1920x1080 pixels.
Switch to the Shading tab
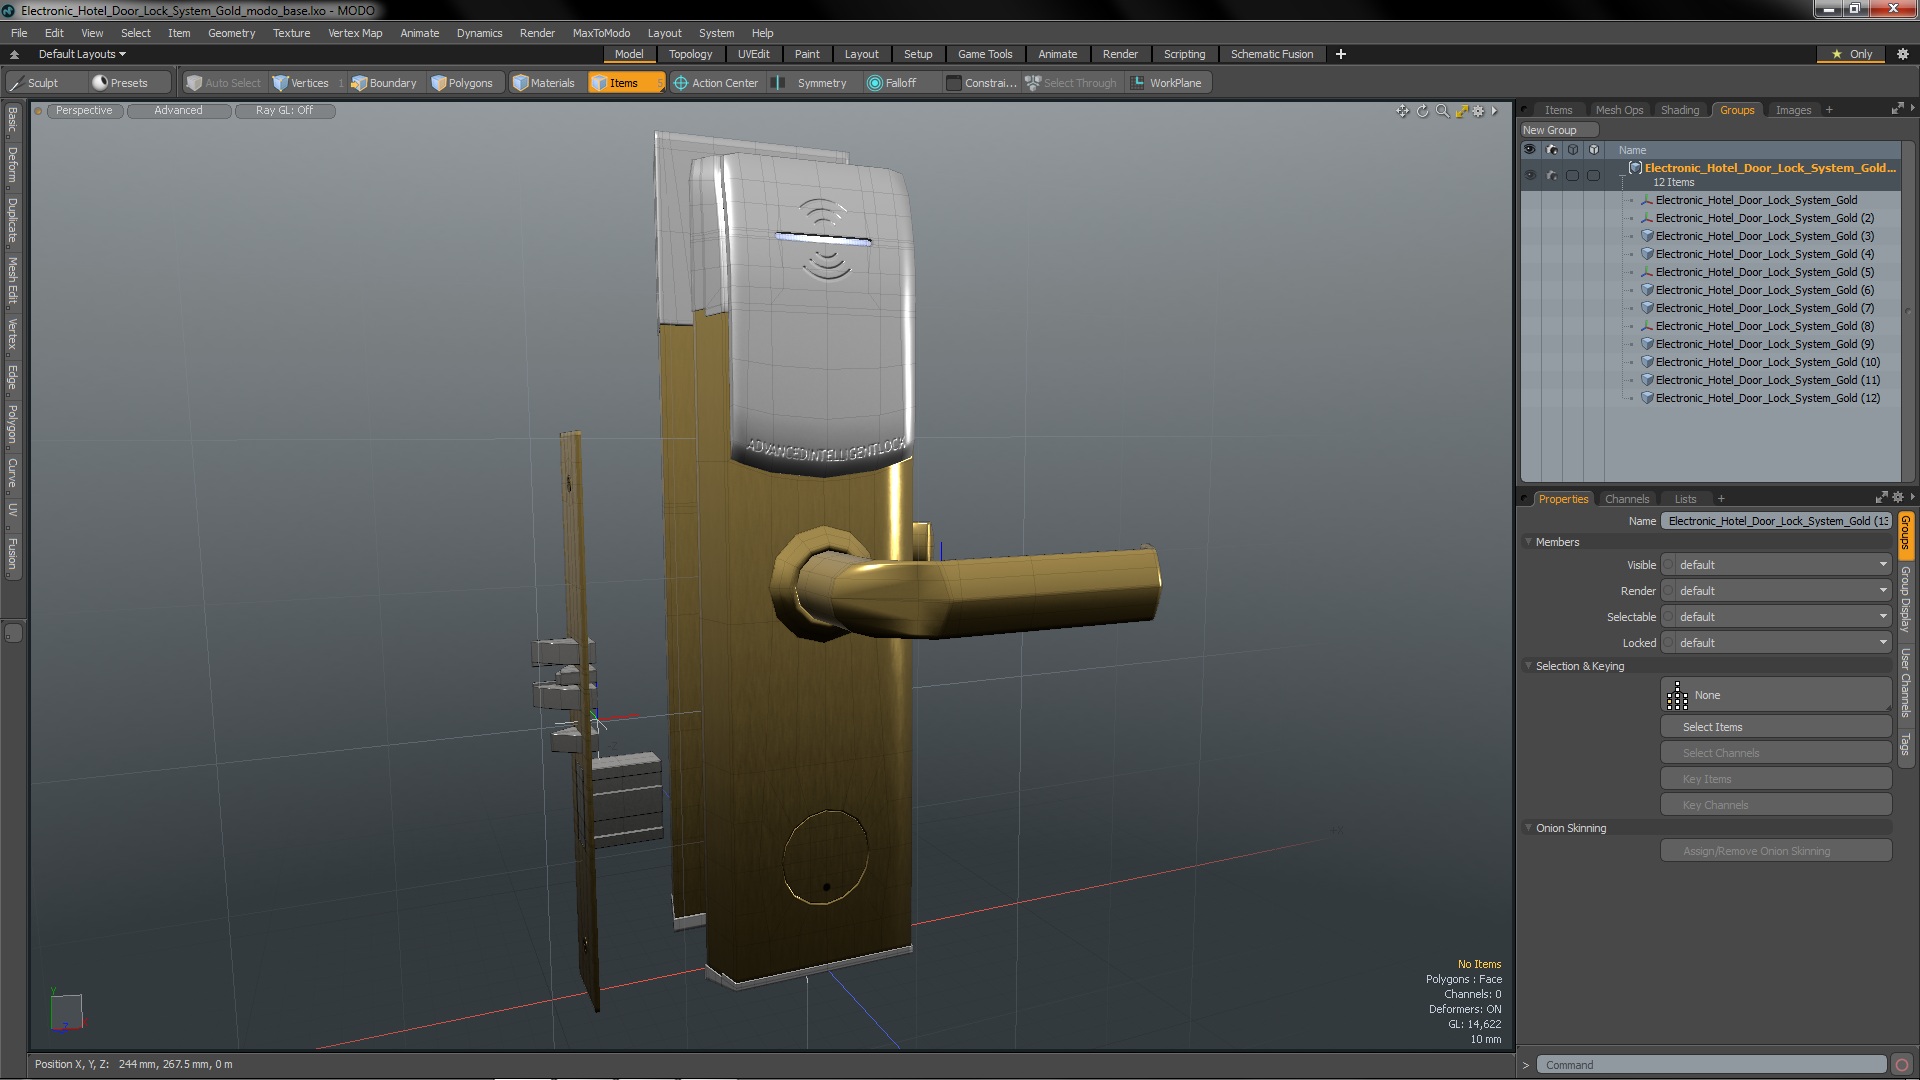pos(1679,110)
